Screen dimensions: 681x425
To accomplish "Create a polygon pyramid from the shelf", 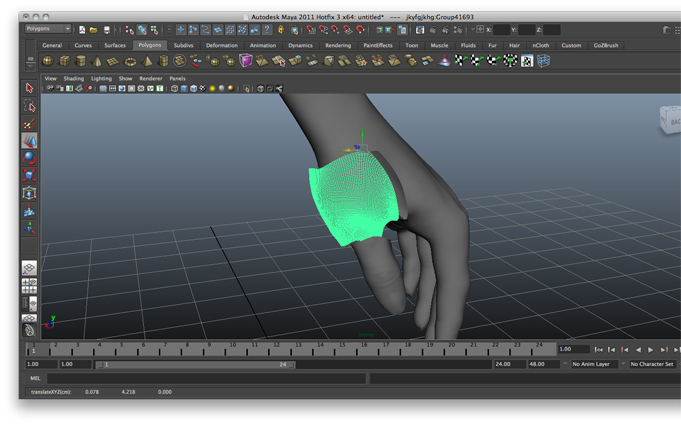I will point(147,61).
